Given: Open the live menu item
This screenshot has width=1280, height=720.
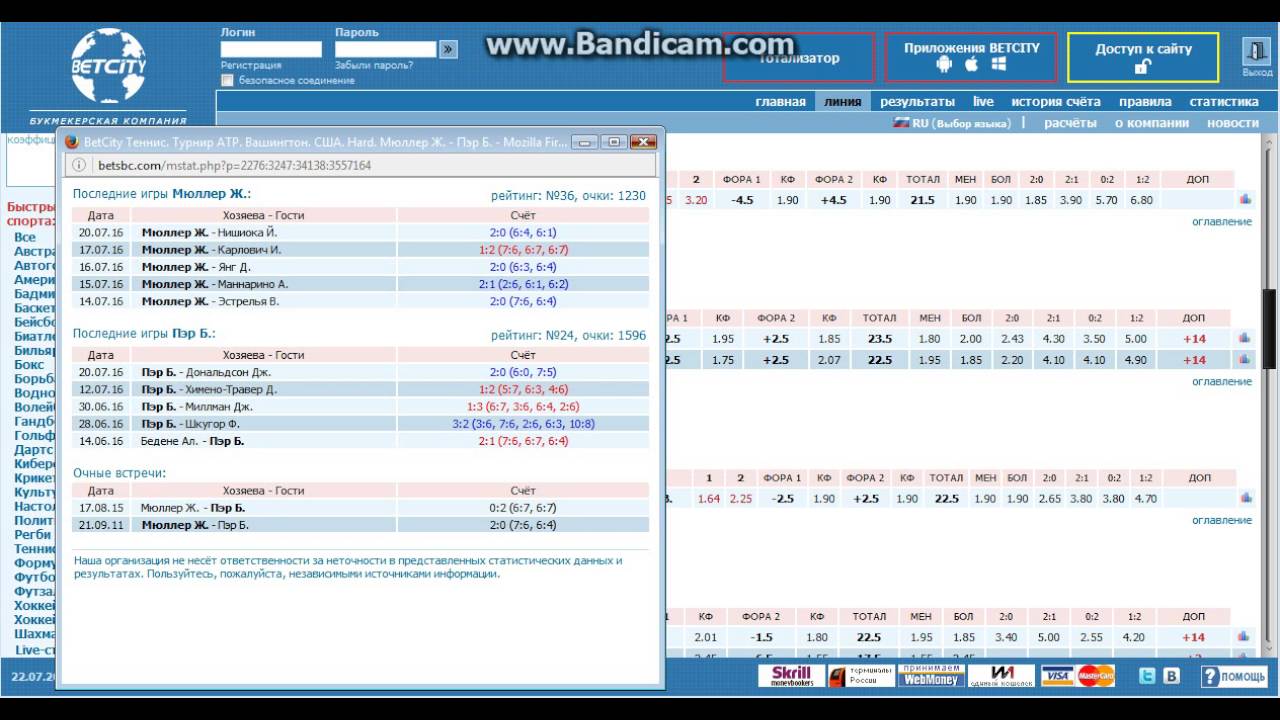Looking at the screenshot, I should pyautogui.click(x=983, y=101).
